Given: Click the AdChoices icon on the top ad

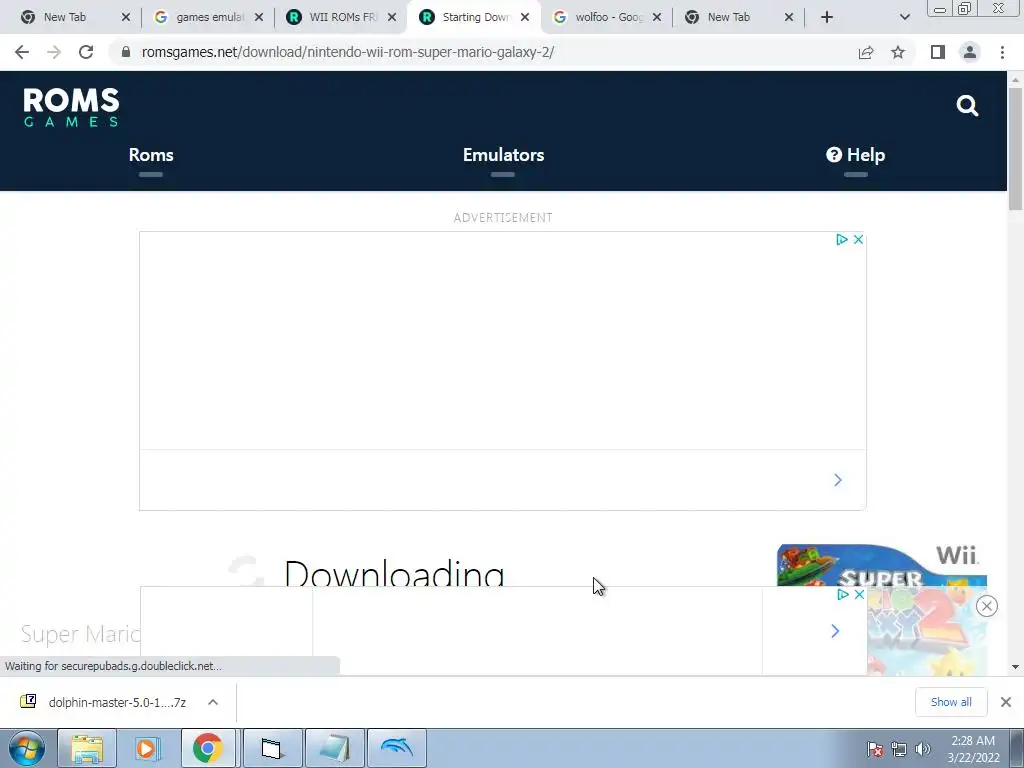Looking at the screenshot, I should click(x=842, y=240).
